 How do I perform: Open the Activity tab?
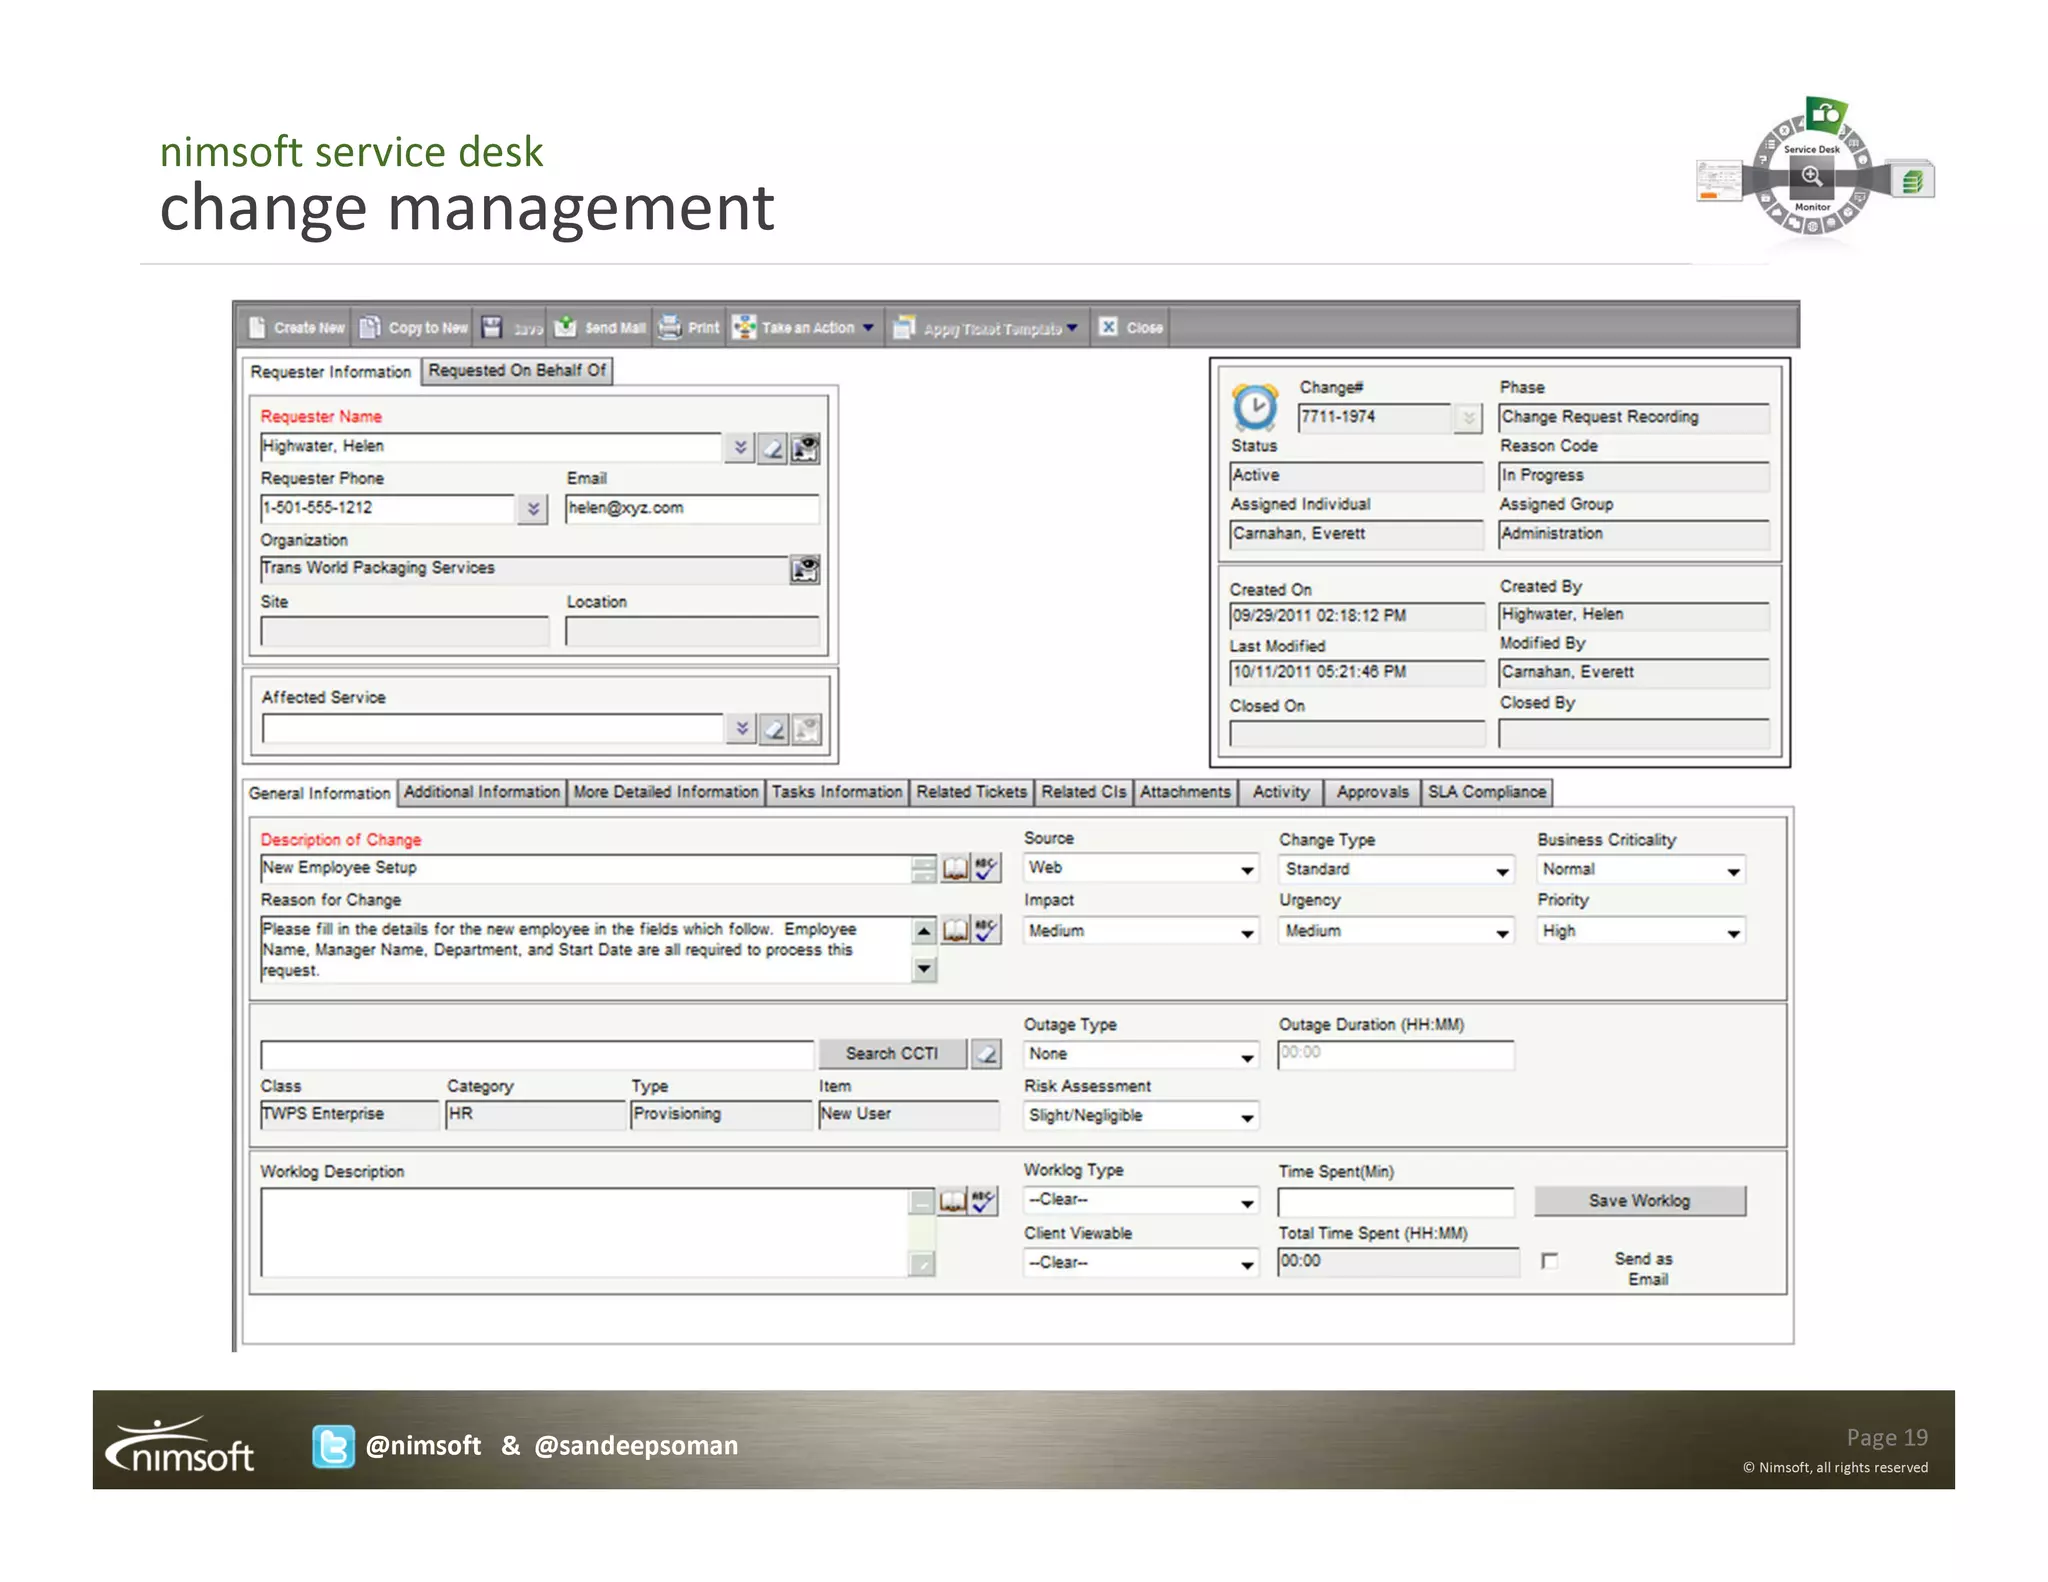coord(1281,792)
